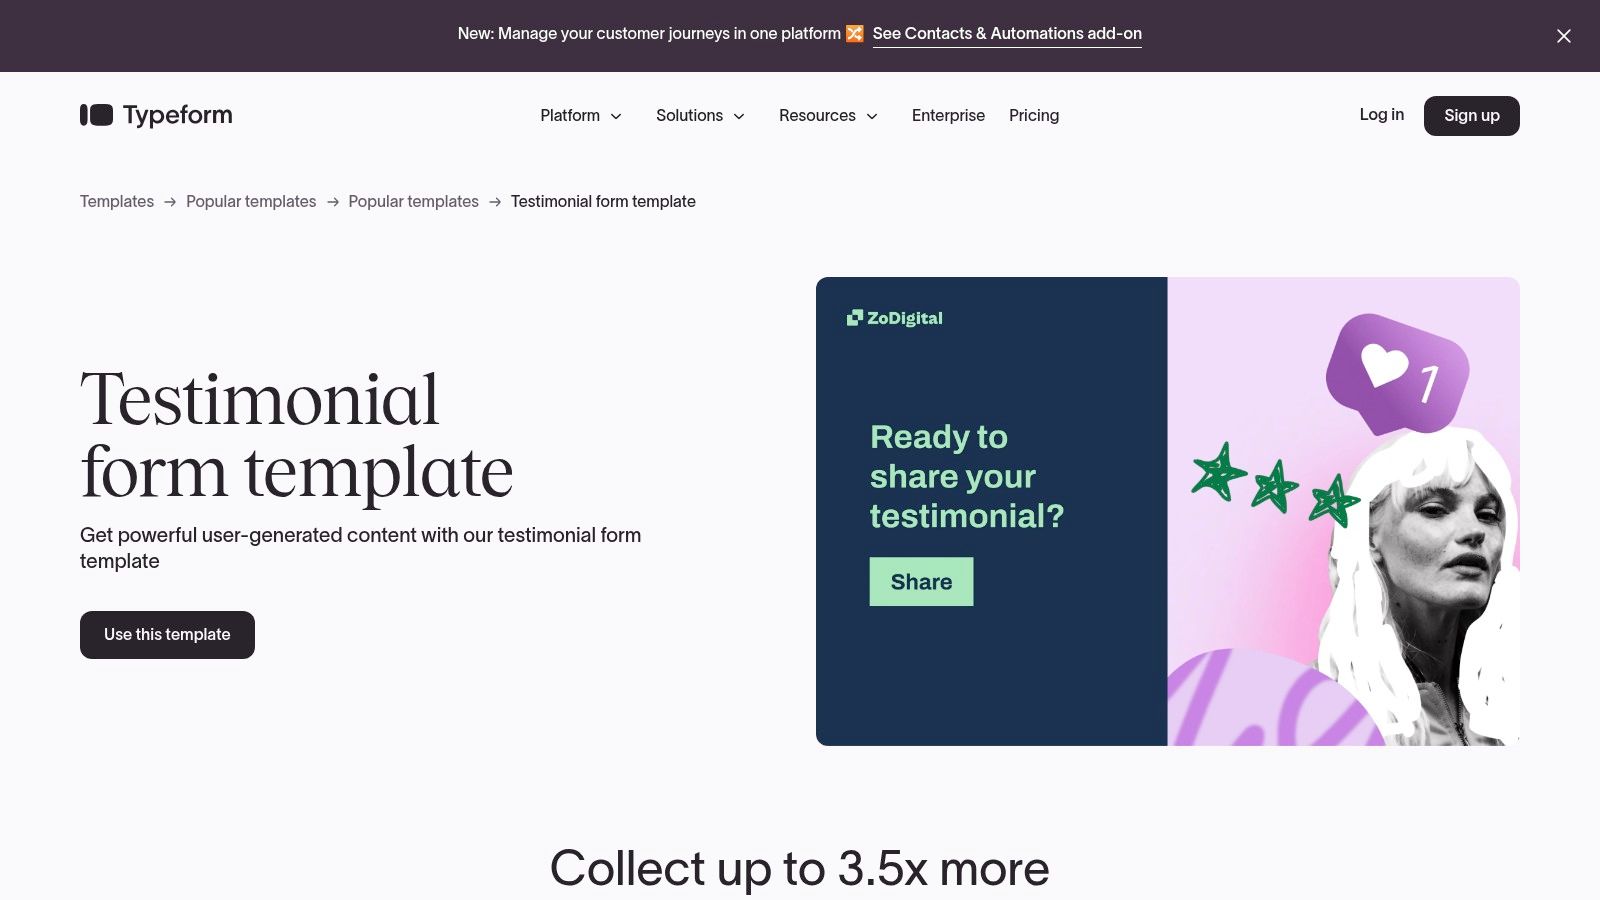The width and height of the screenshot is (1600, 900).
Task: Open See Contacts & Automations add-on link
Action: (1007, 34)
